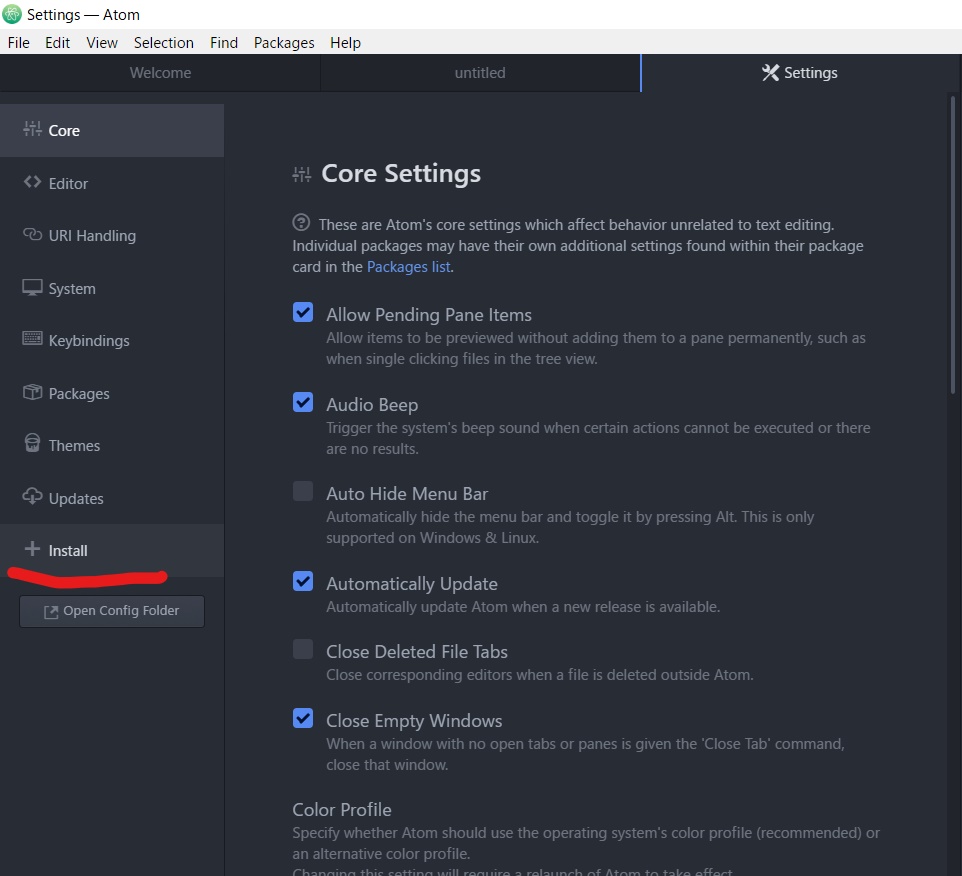Click the Close Empty Windows label
962x876 pixels.
click(414, 721)
